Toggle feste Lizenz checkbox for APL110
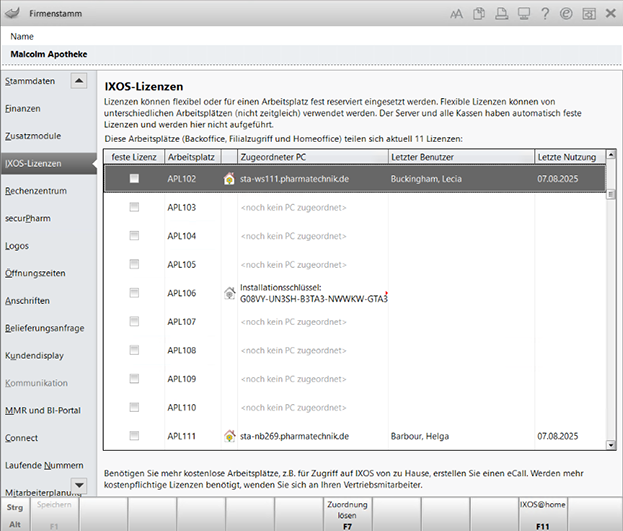Viewport: 623px width, 531px height. tap(134, 407)
